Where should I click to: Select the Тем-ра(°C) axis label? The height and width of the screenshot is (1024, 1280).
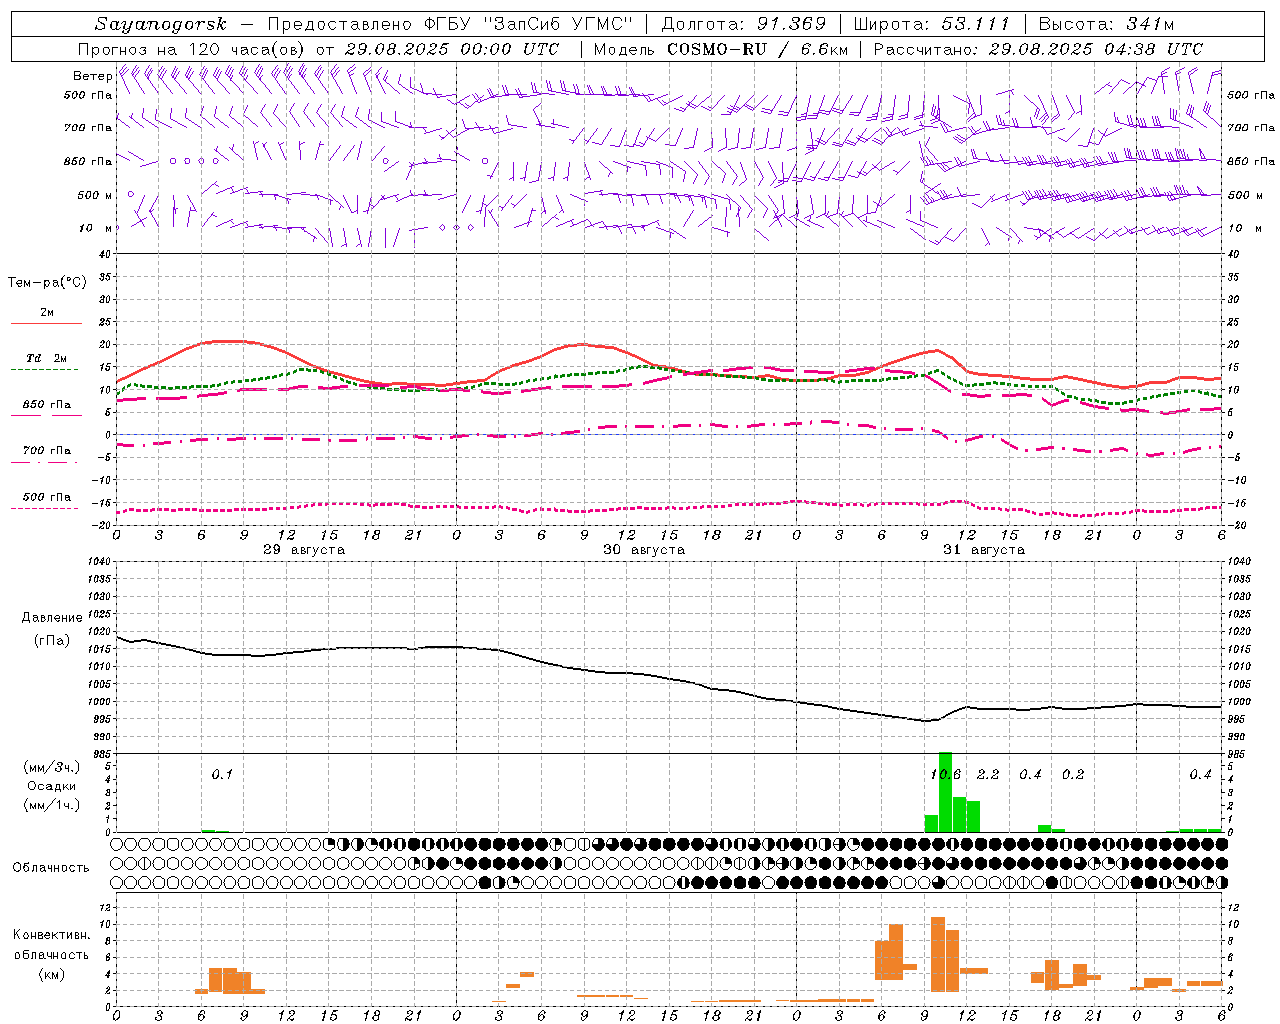coord(47,283)
